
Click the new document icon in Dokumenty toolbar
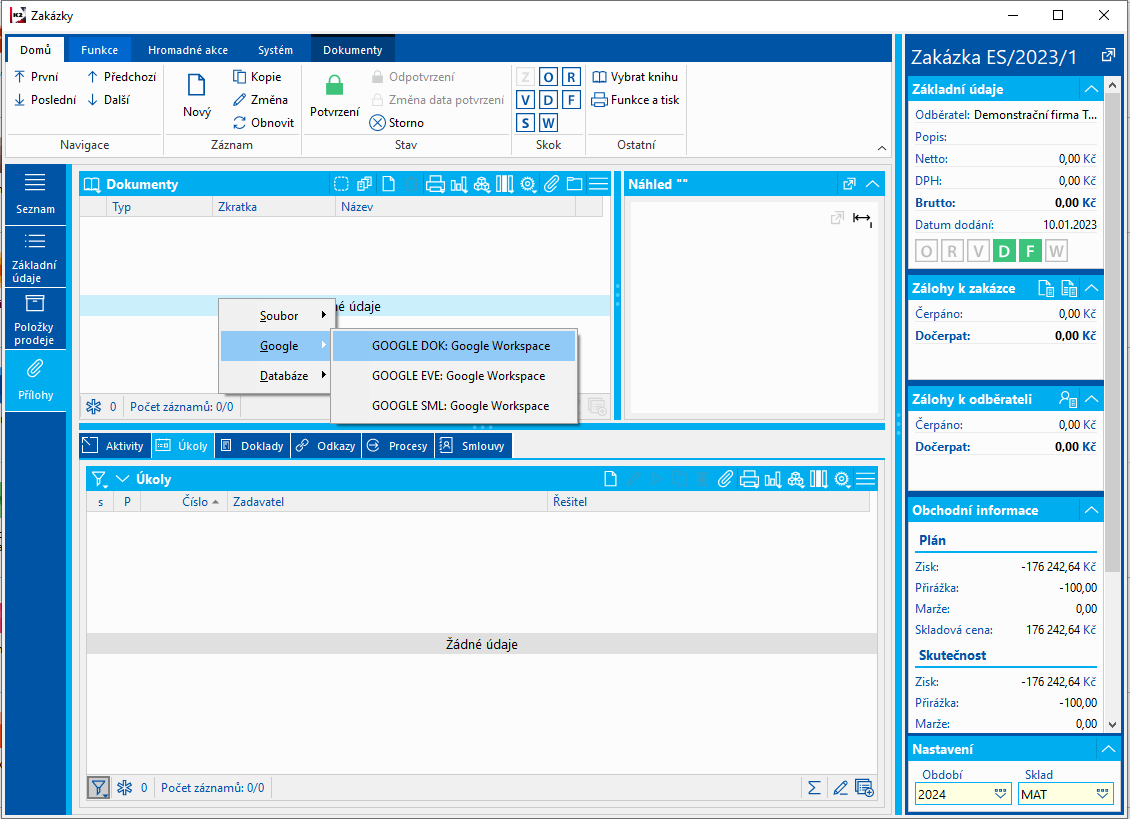point(388,184)
